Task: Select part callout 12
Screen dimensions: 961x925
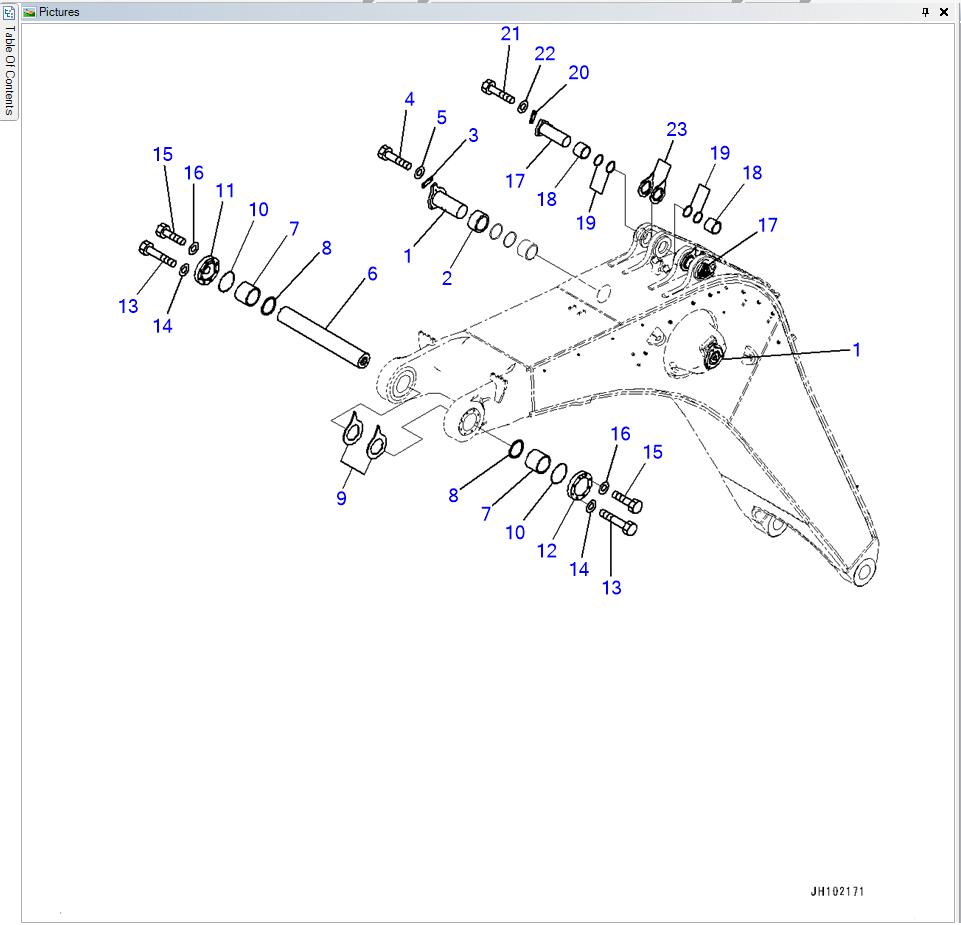Action: [x=547, y=550]
